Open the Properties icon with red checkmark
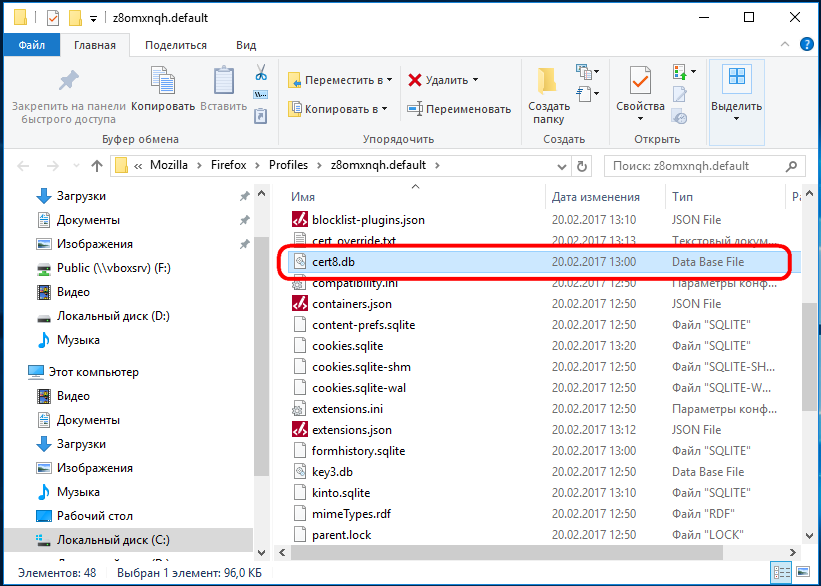 click(x=640, y=81)
